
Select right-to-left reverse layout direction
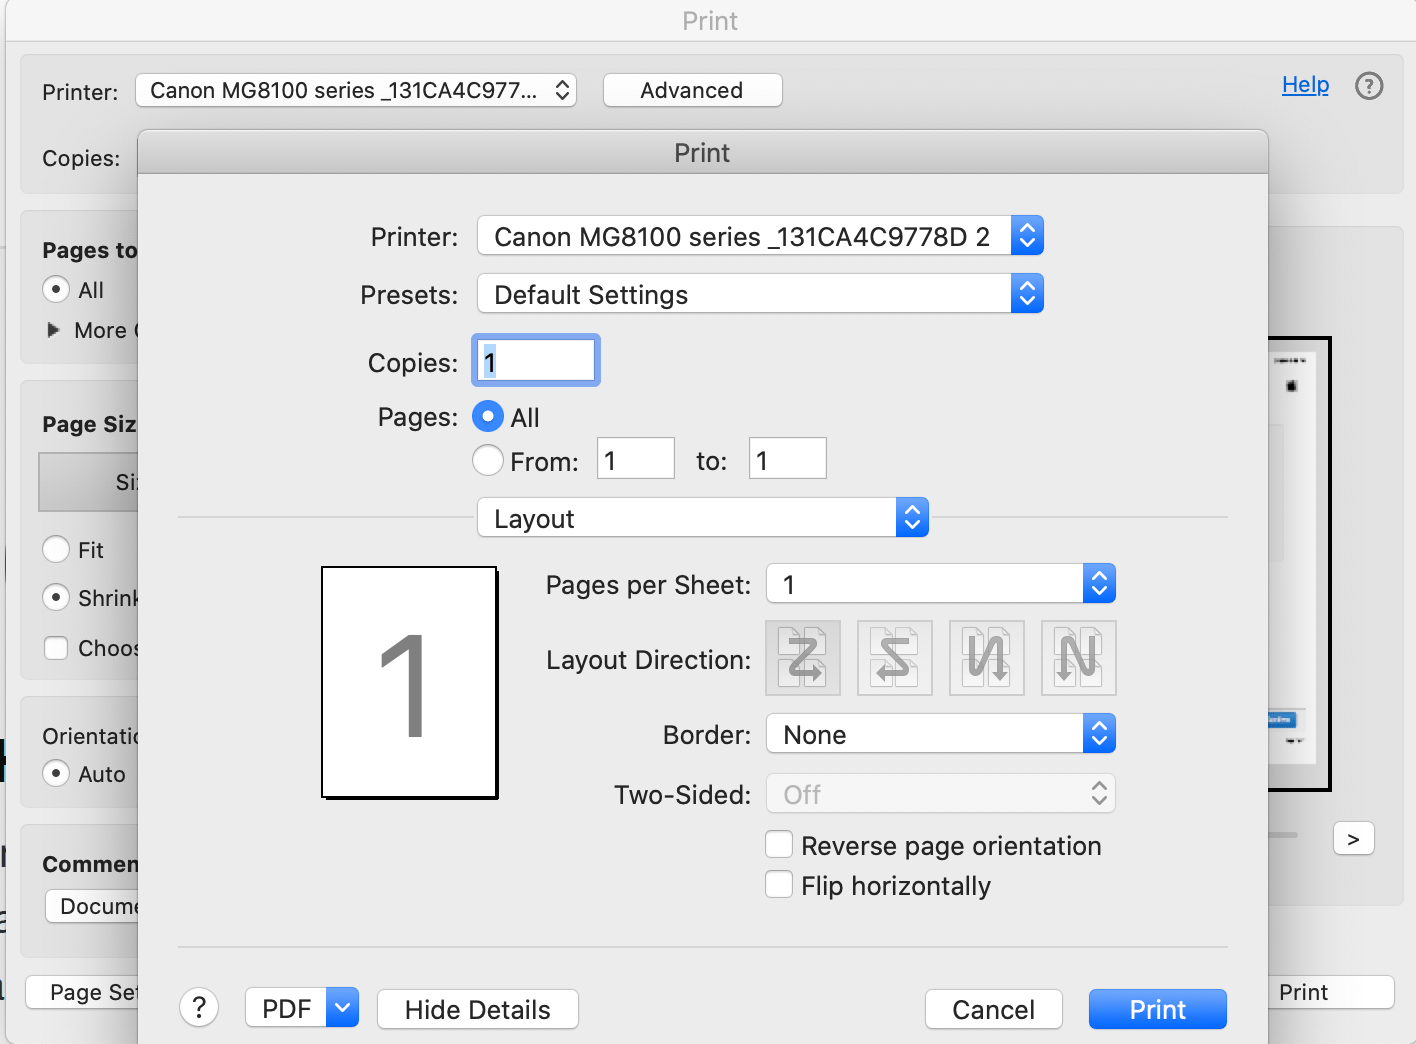894,658
